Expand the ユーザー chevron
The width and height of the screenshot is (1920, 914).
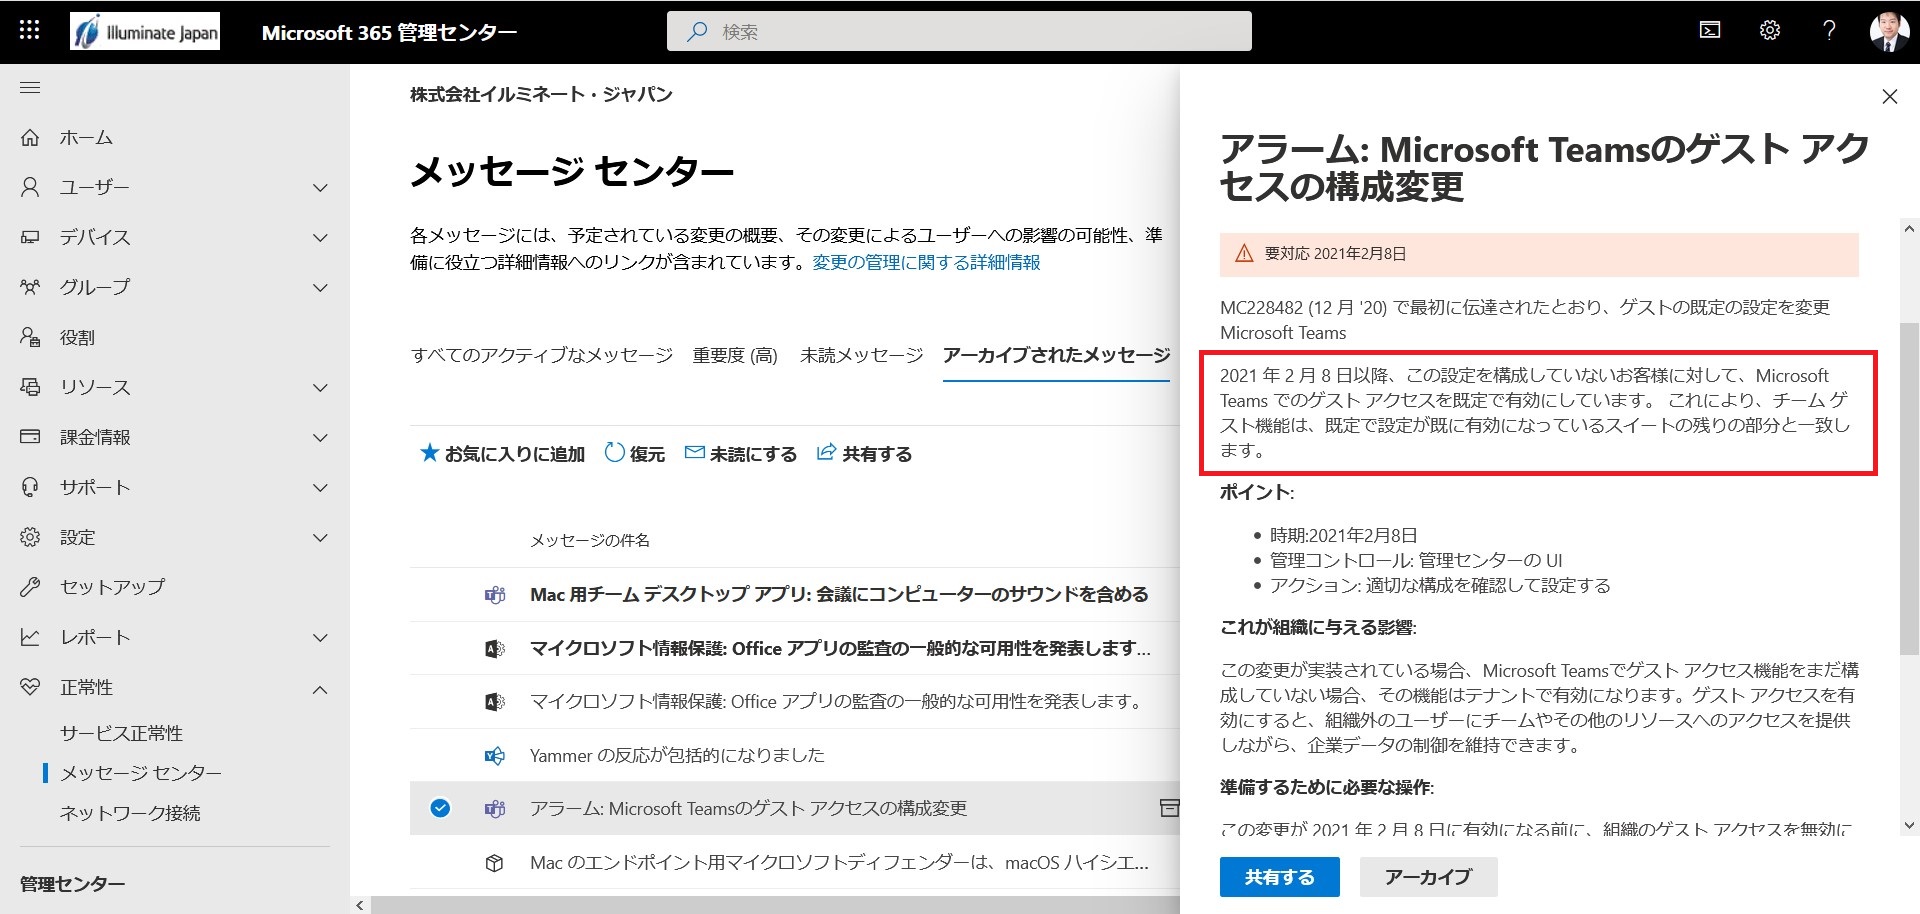click(x=320, y=188)
